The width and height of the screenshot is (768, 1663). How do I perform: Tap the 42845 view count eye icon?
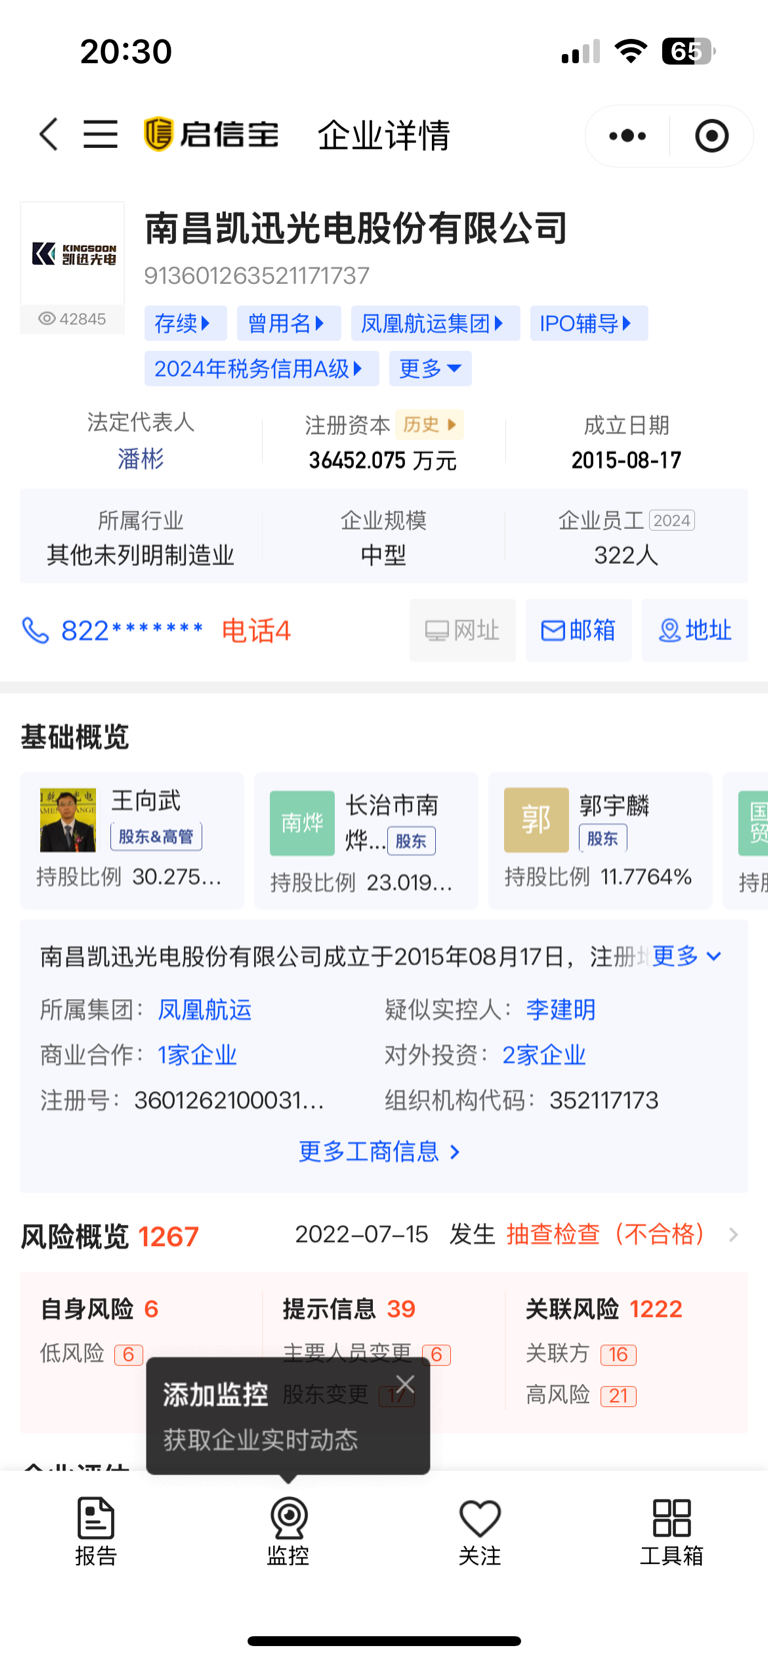pyautogui.click(x=47, y=319)
